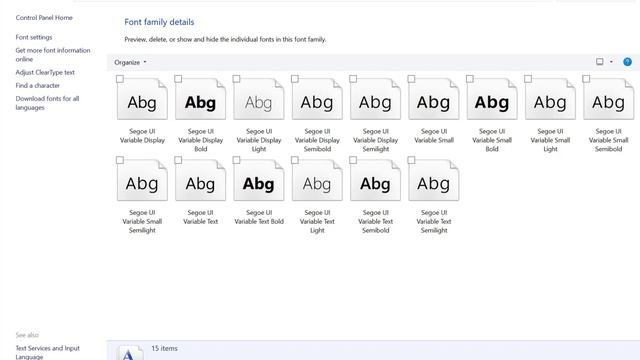Select the Segoe UI Variable Display Light font icon
The width and height of the screenshot is (640, 360).
point(259,99)
